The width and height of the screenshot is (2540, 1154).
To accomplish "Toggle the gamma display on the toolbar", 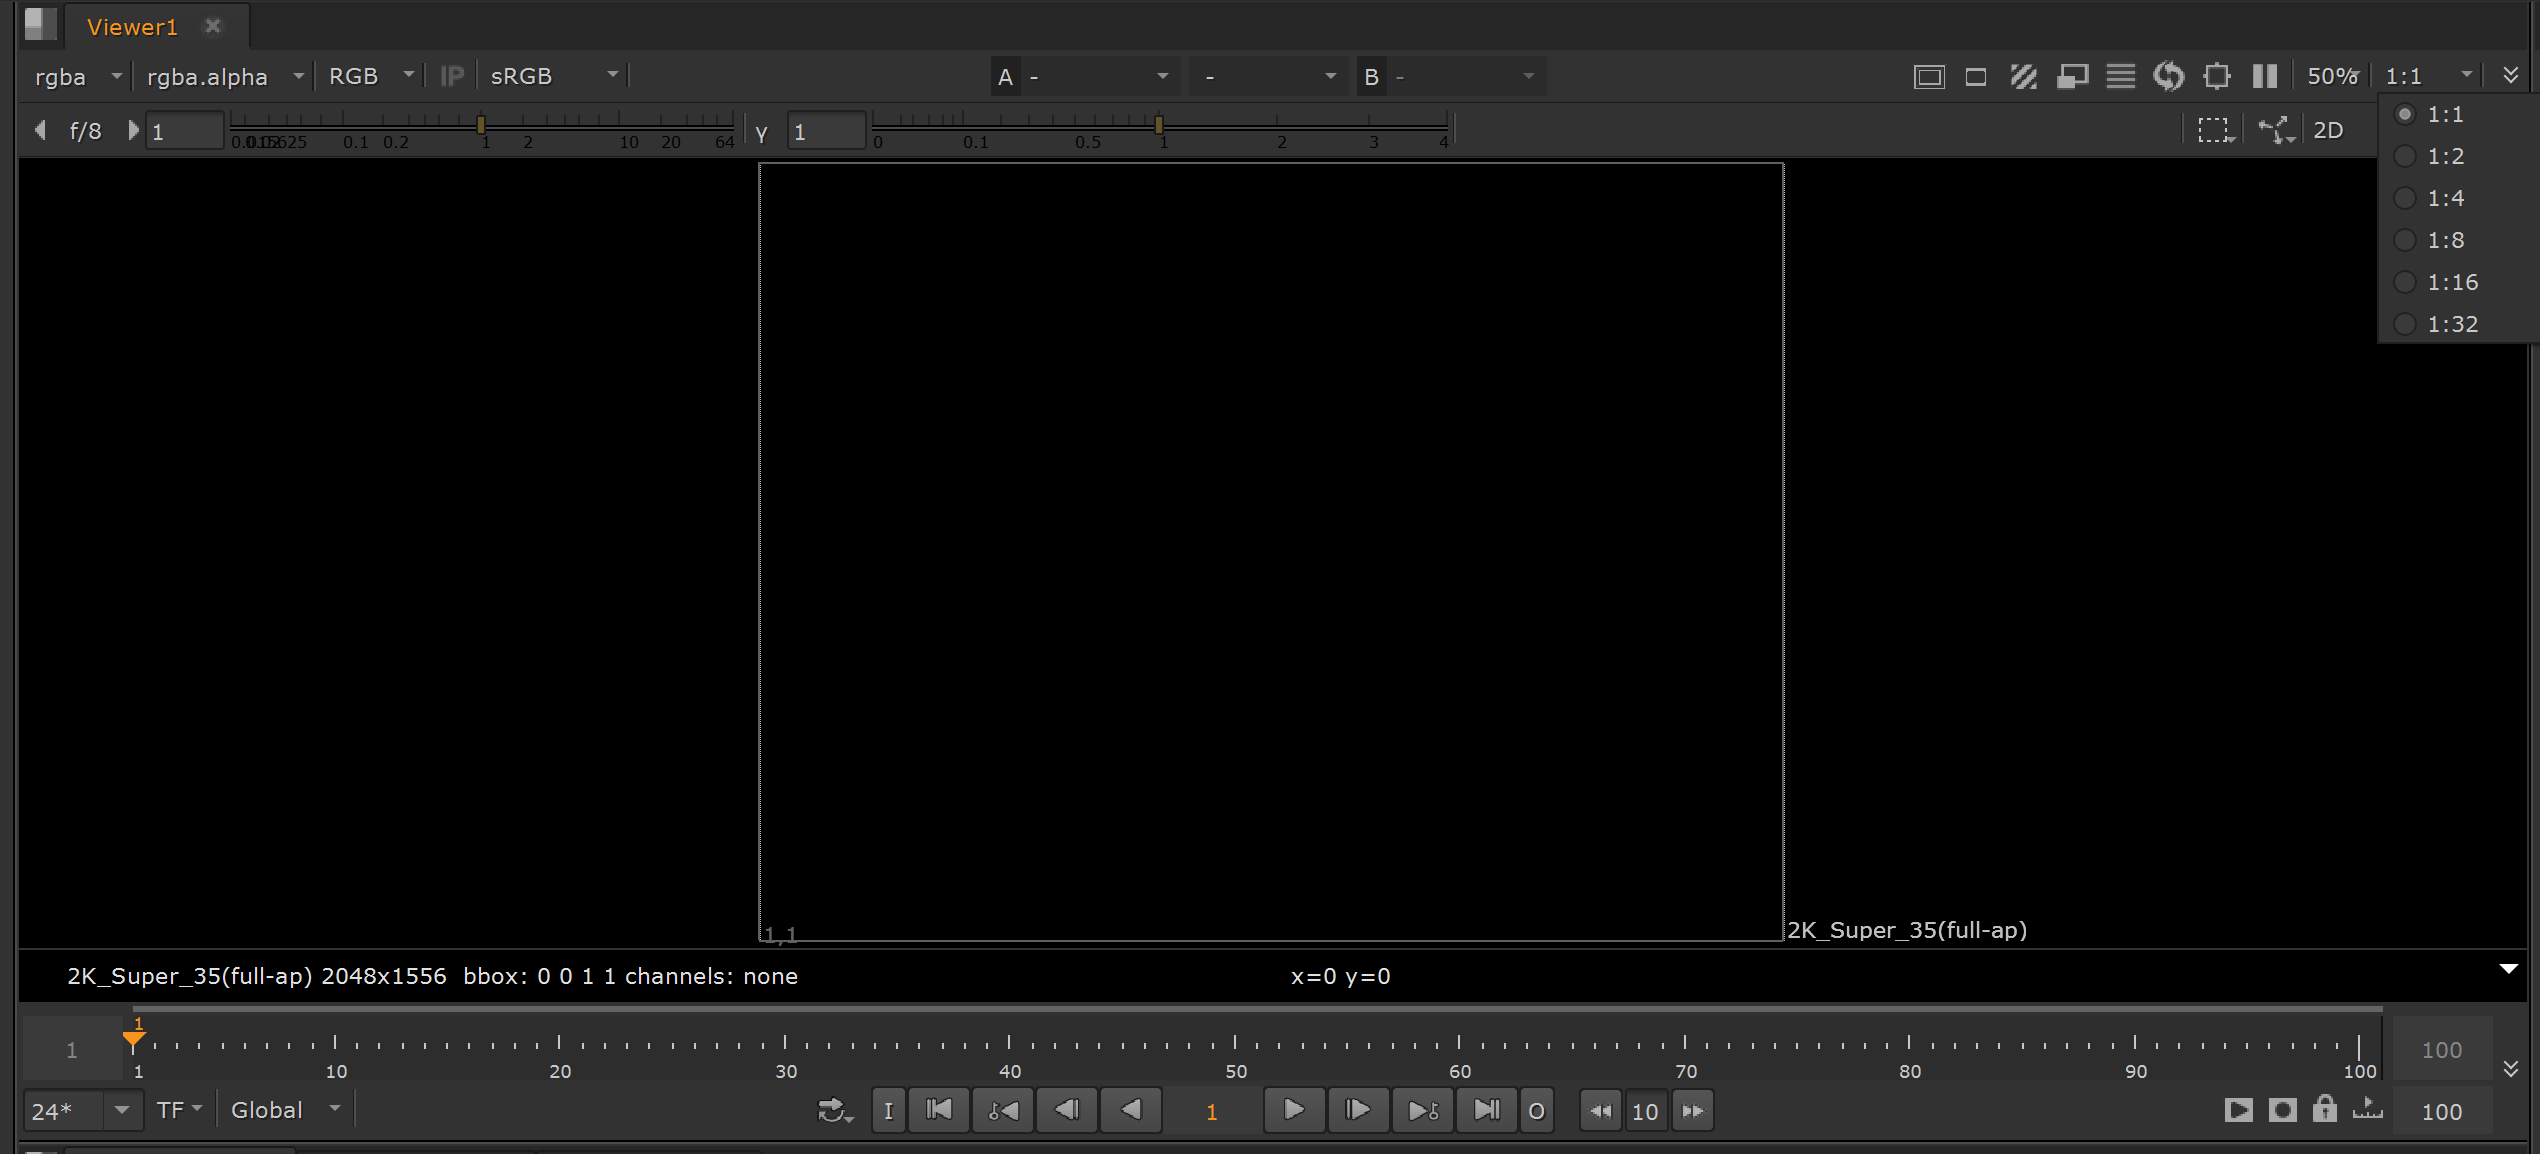I will [2024, 75].
